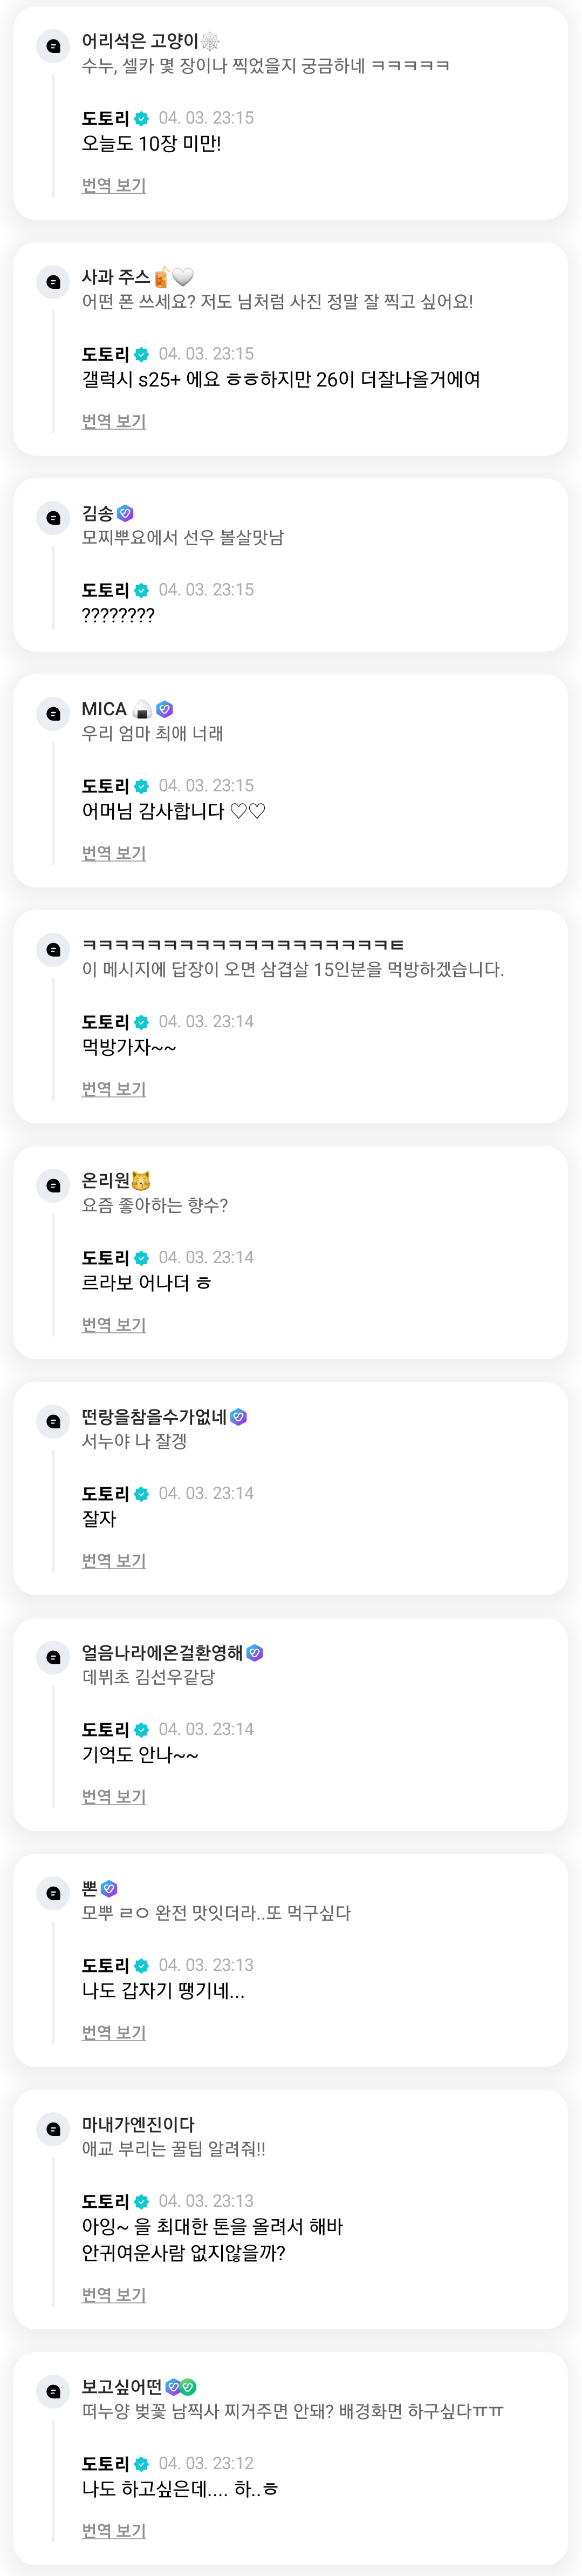Tap the avatar icon next to 뽄

[53, 1893]
